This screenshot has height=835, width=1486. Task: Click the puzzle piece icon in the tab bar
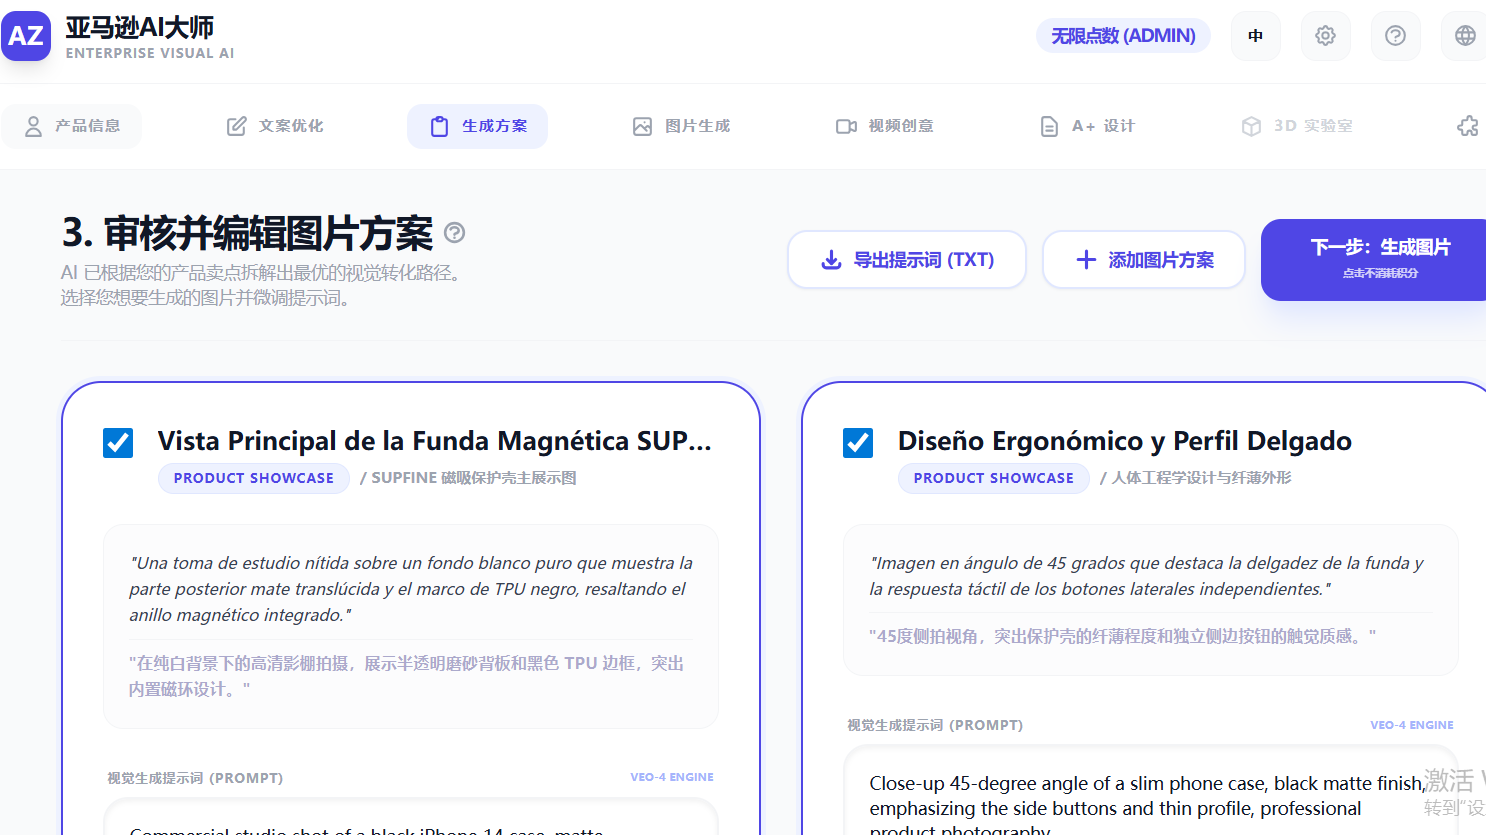[x=1467, y=126]
